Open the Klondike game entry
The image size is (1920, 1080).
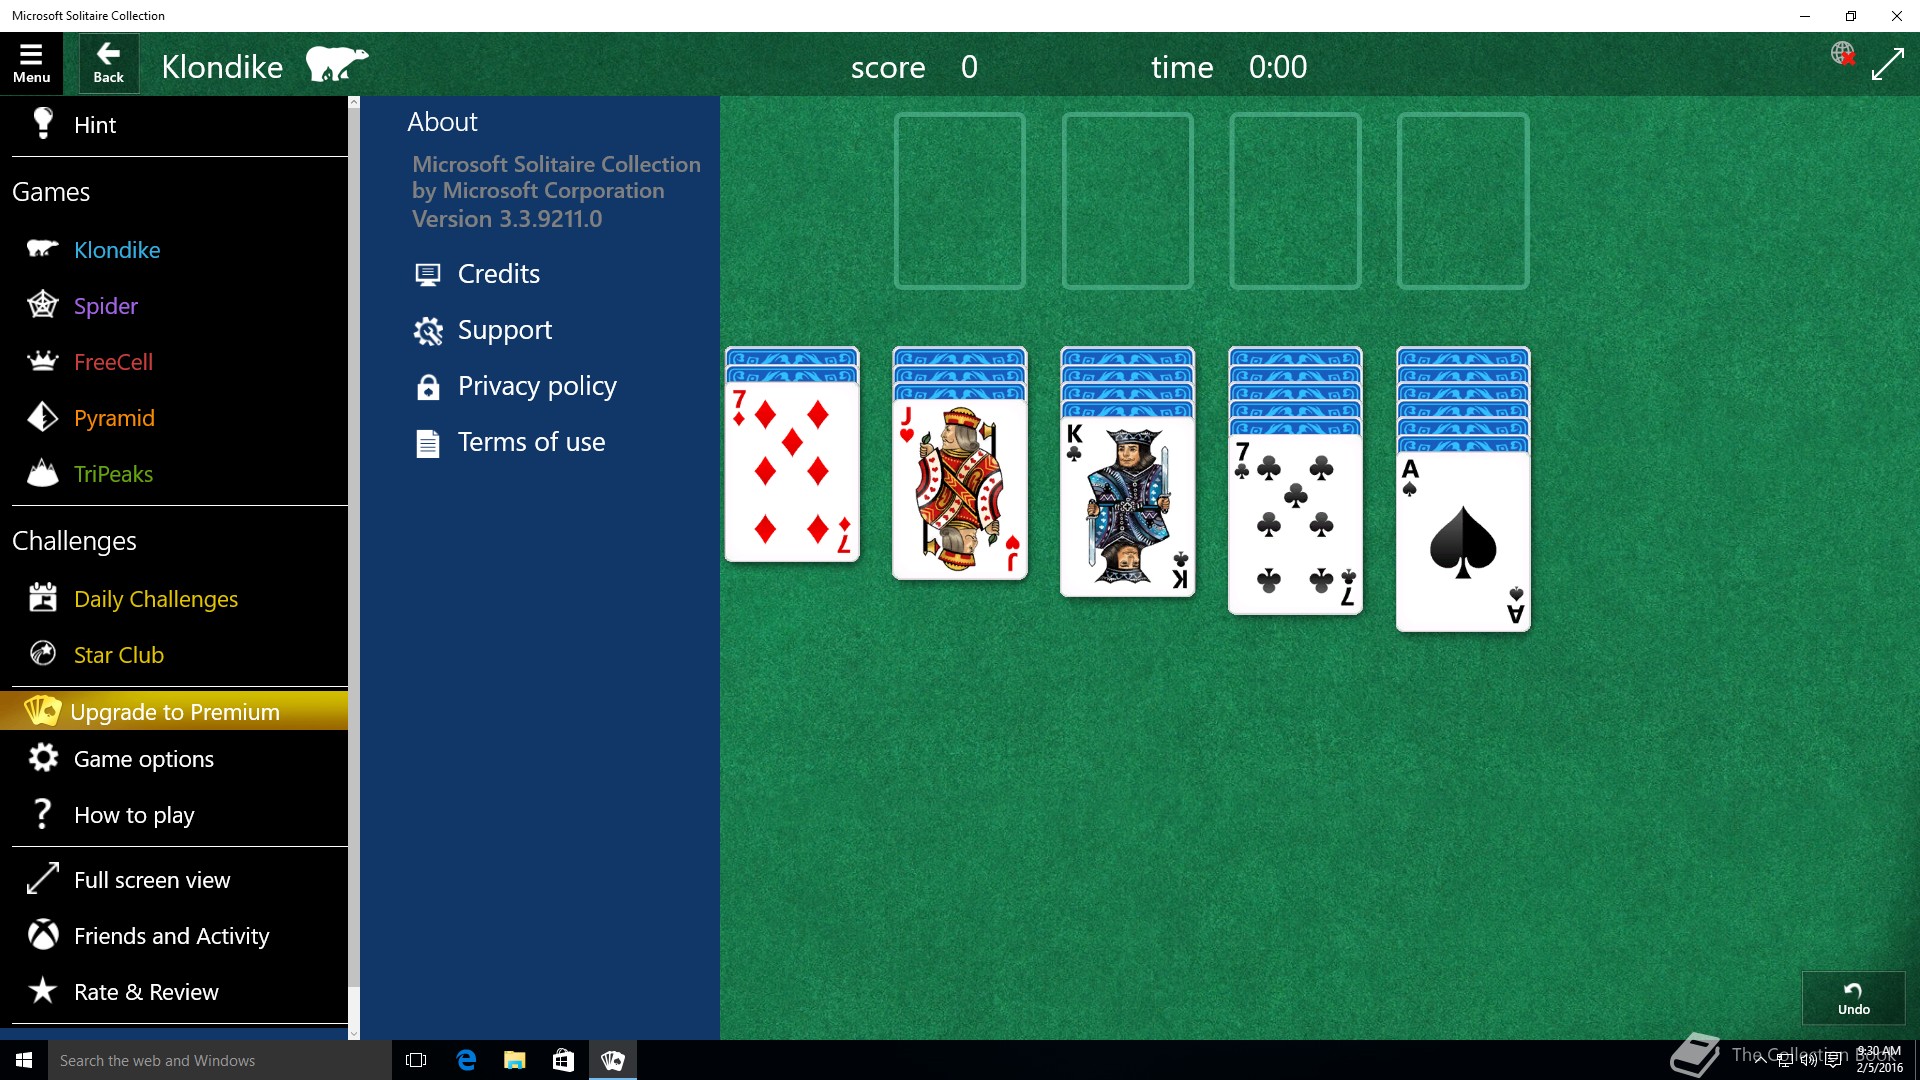click(174, 250)
